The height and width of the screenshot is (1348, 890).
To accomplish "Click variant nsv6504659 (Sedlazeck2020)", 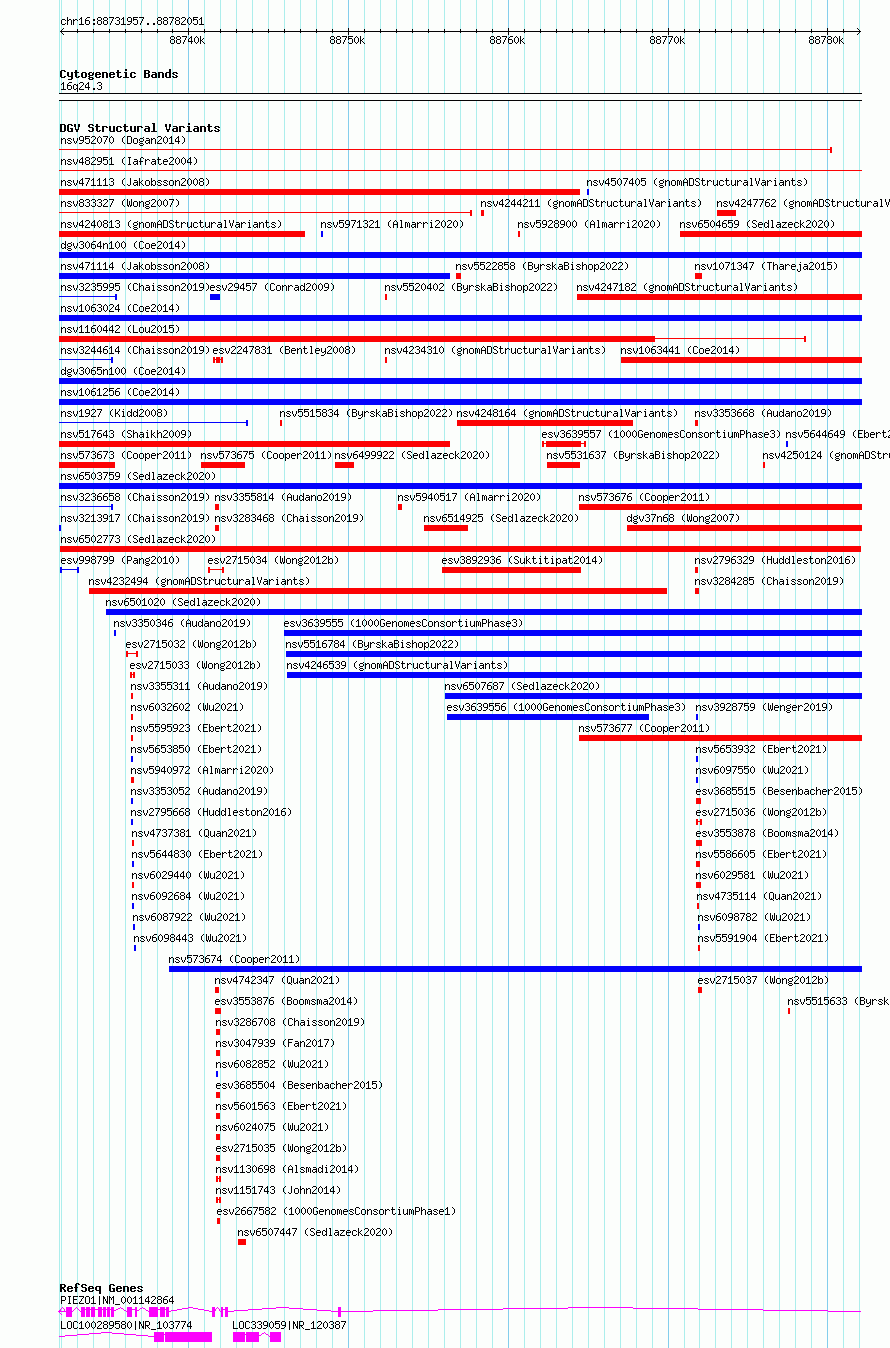I will pyautogui.click(x=757, y=224).
